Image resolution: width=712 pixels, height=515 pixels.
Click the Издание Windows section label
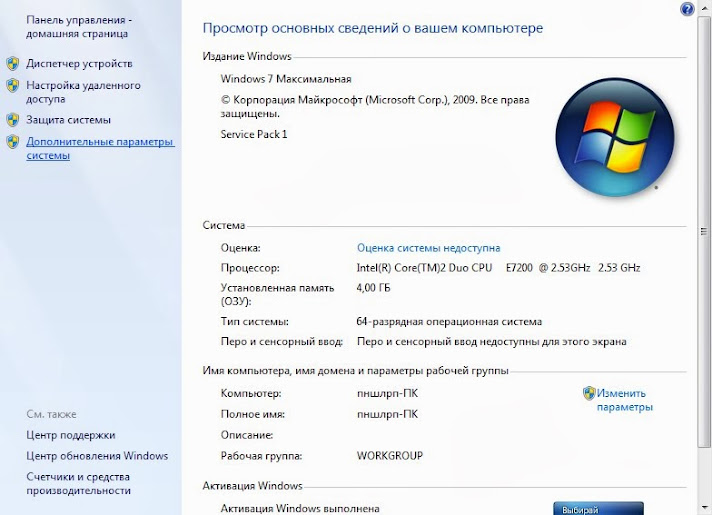[247, 56]
